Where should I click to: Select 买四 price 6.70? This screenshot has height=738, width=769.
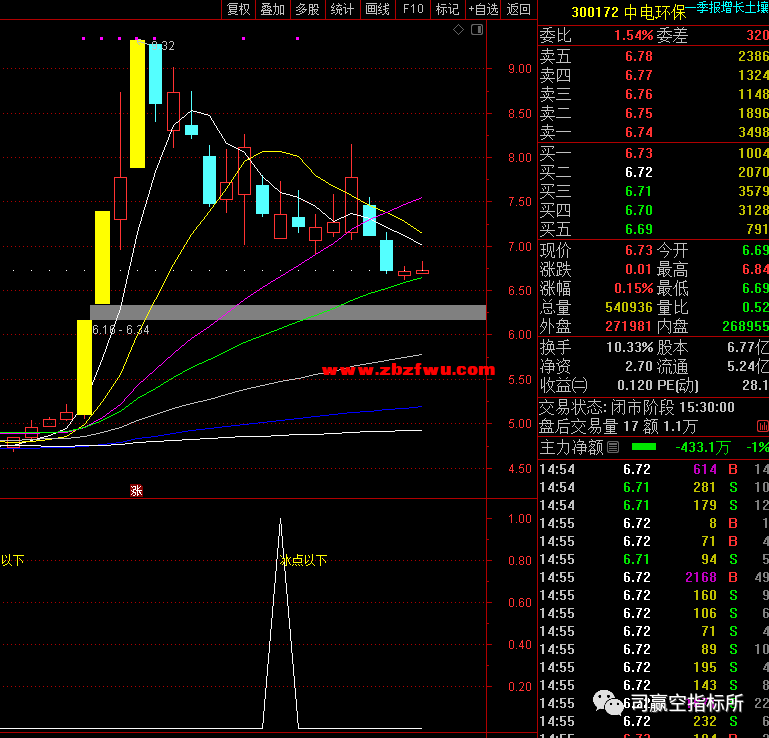[x=639, y=210]
